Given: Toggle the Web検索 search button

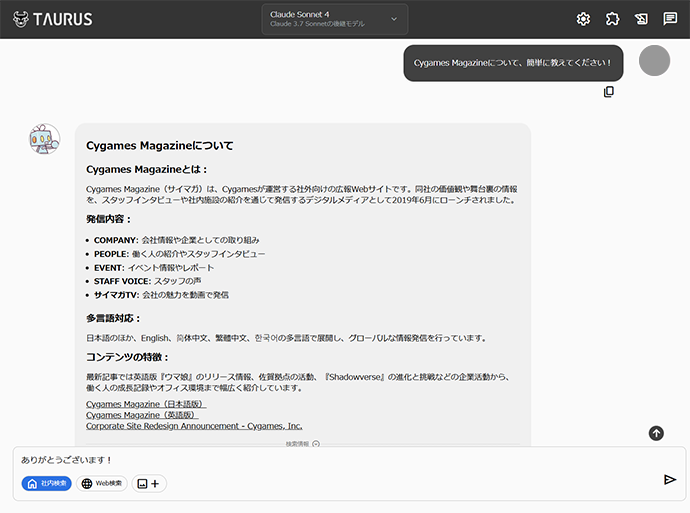Looking at the screenshot, I should click(x=102, y=484).
